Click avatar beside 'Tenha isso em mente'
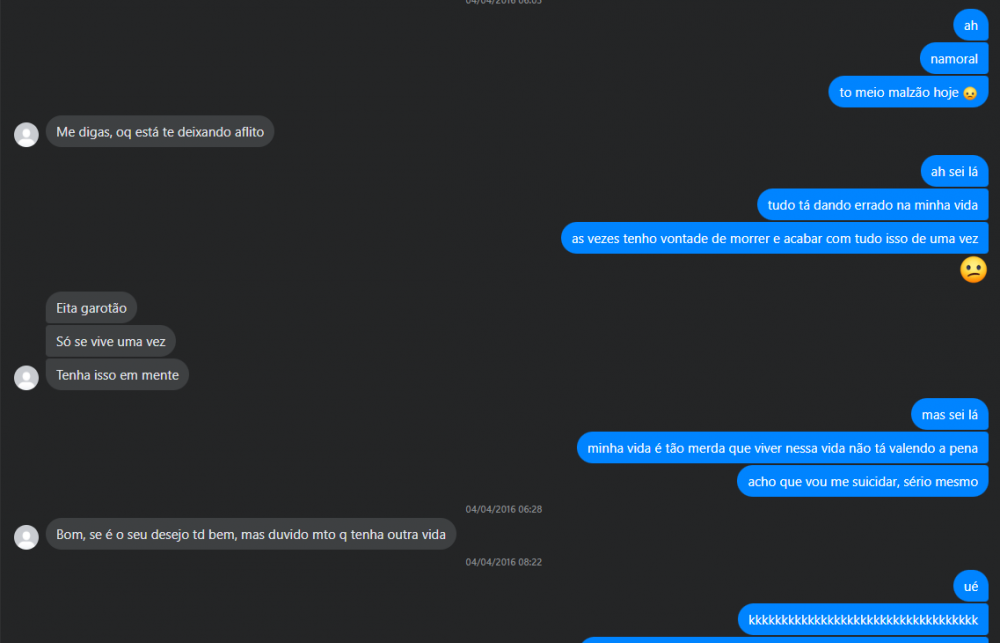The height and width of the screenshot is (643, 1000). [x=26, y=378]
